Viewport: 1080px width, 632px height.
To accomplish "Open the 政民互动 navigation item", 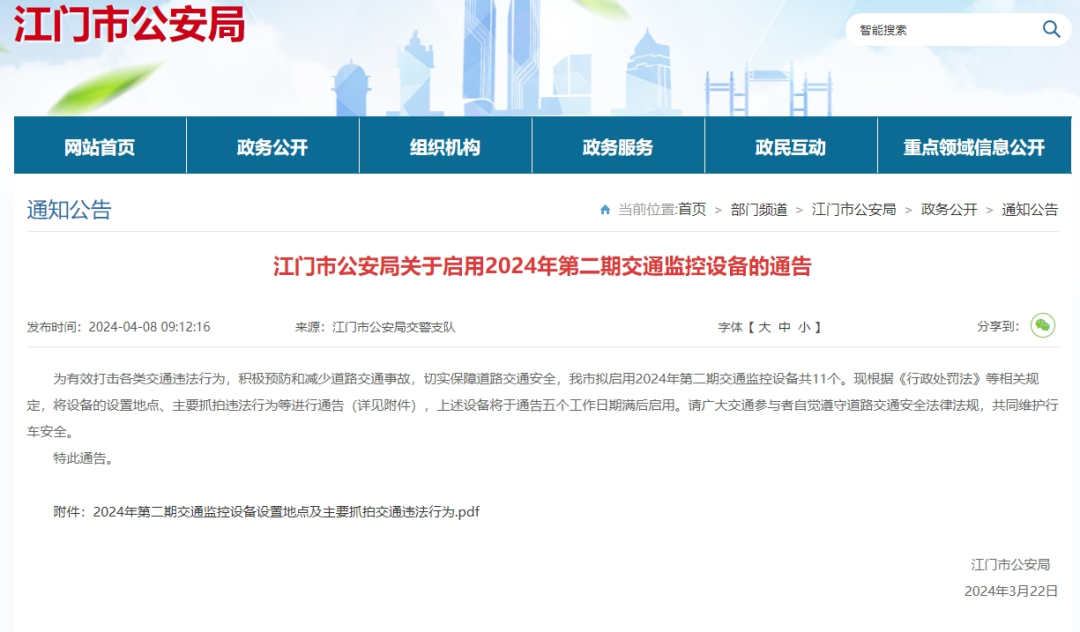I will pyautogui.click(x=790, y=147).
